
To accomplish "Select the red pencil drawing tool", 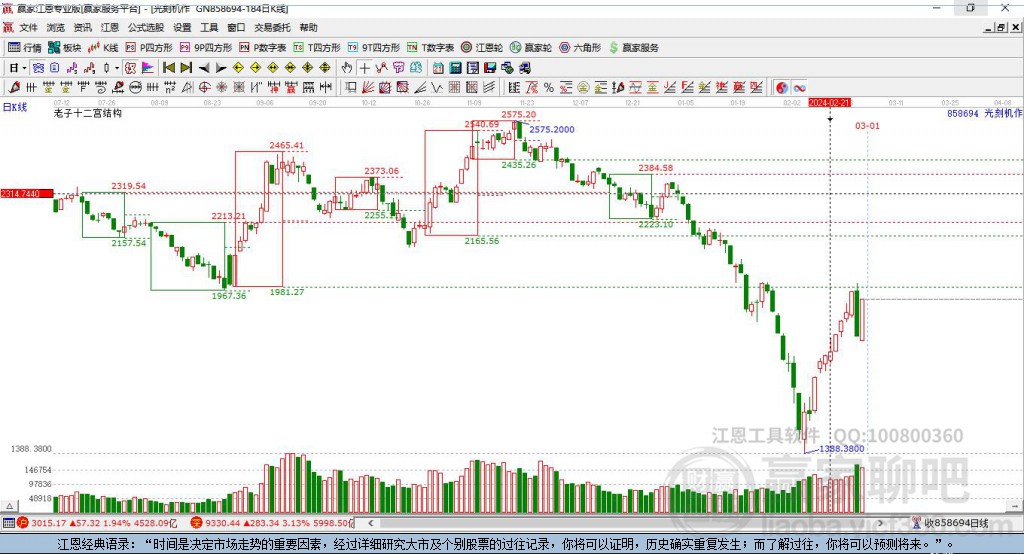I will (14, 88).
